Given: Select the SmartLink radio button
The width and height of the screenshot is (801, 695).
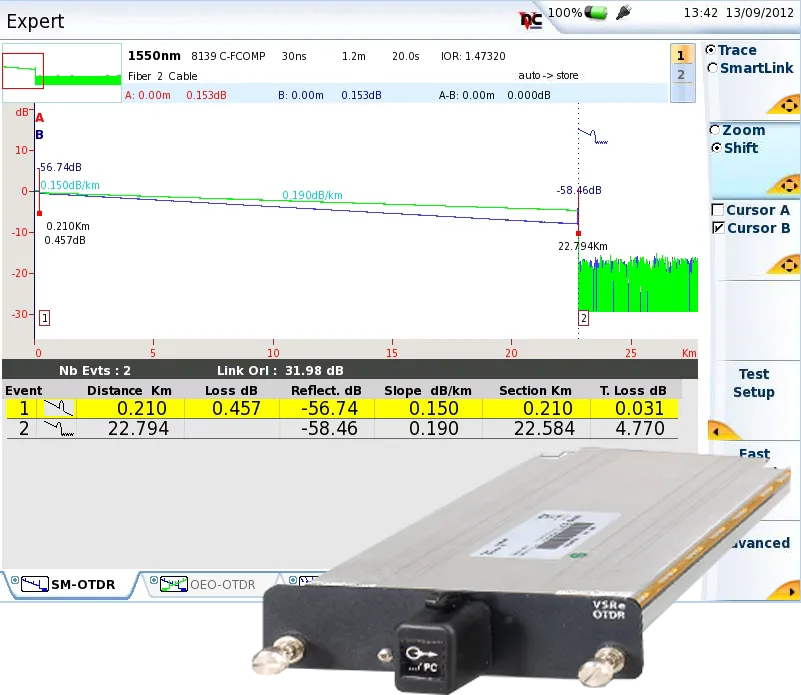Looking at the screenshot, I should tap(713, 66).
